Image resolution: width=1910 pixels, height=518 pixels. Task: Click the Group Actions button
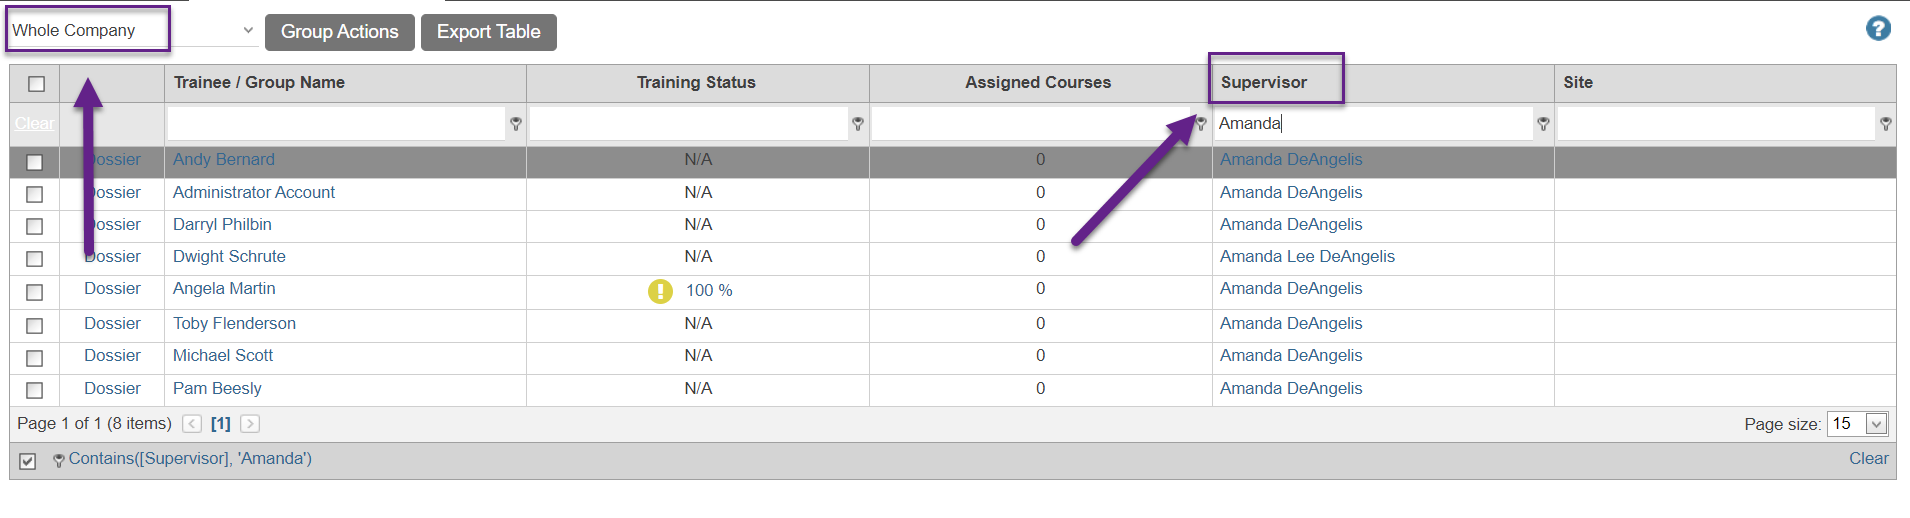[x=339, y=32]
